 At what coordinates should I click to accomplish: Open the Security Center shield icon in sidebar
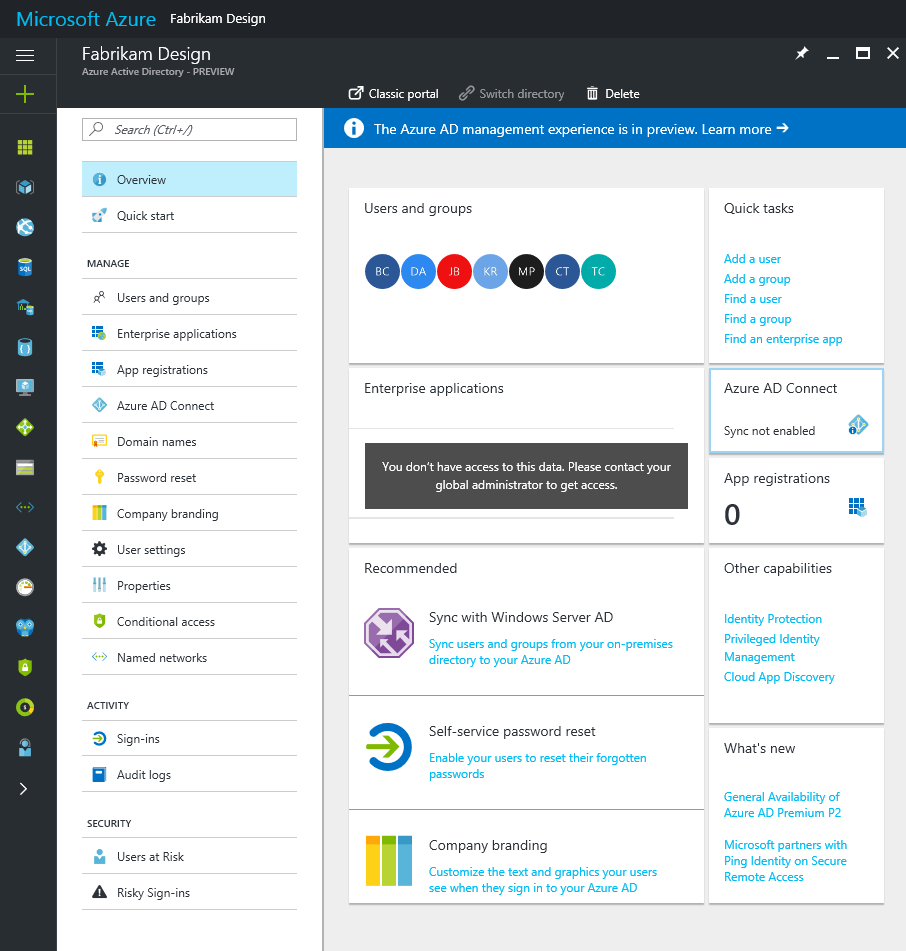(x=25, y=667)
